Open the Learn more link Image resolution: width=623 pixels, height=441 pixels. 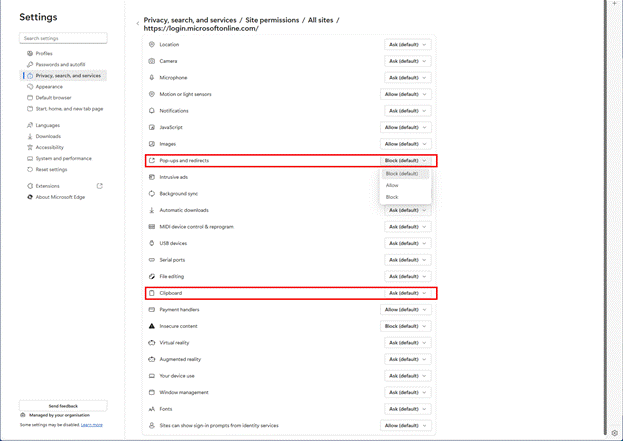(x=92, y=425)
